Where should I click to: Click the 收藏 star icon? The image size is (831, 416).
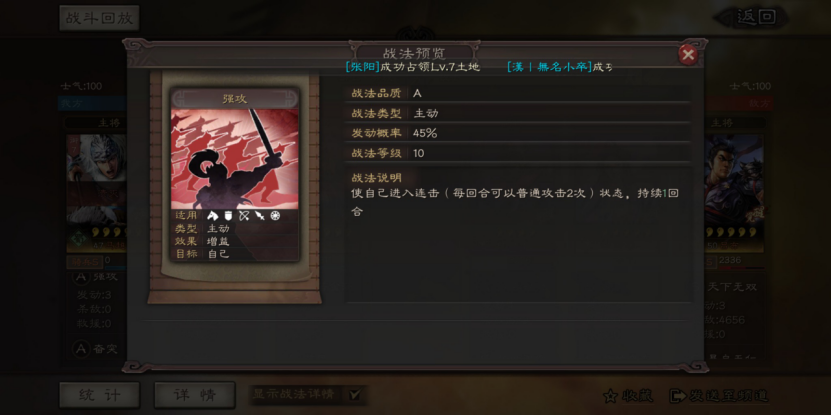pos(611,396)
